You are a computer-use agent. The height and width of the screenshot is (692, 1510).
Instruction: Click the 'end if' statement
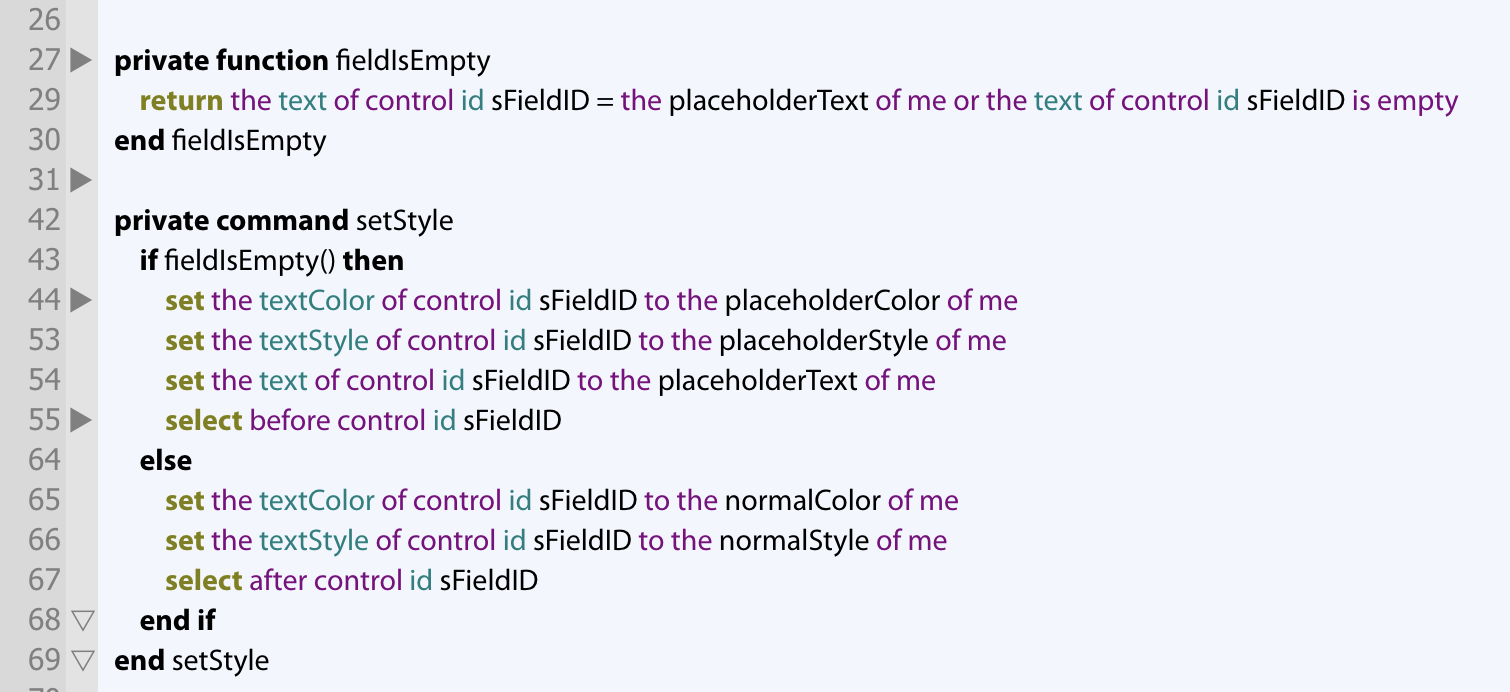tap(177, 621)
